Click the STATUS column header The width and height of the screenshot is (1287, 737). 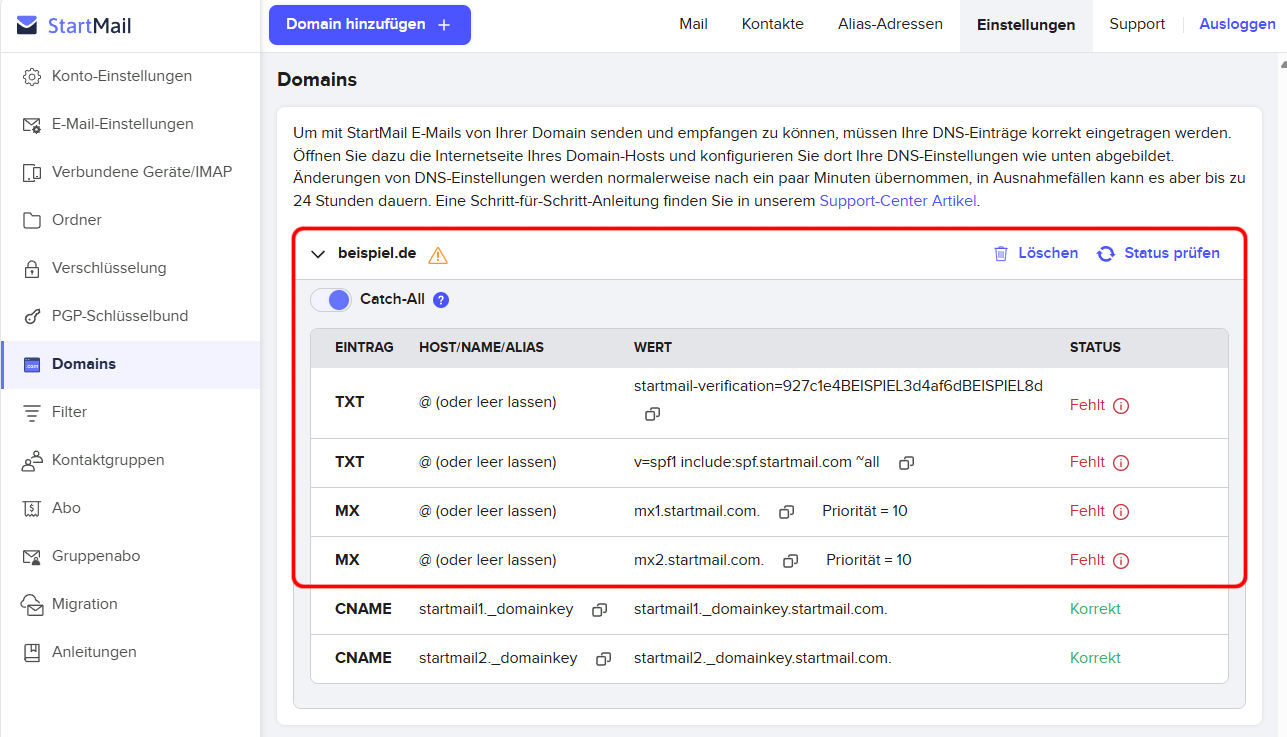tap(1095, 348)
